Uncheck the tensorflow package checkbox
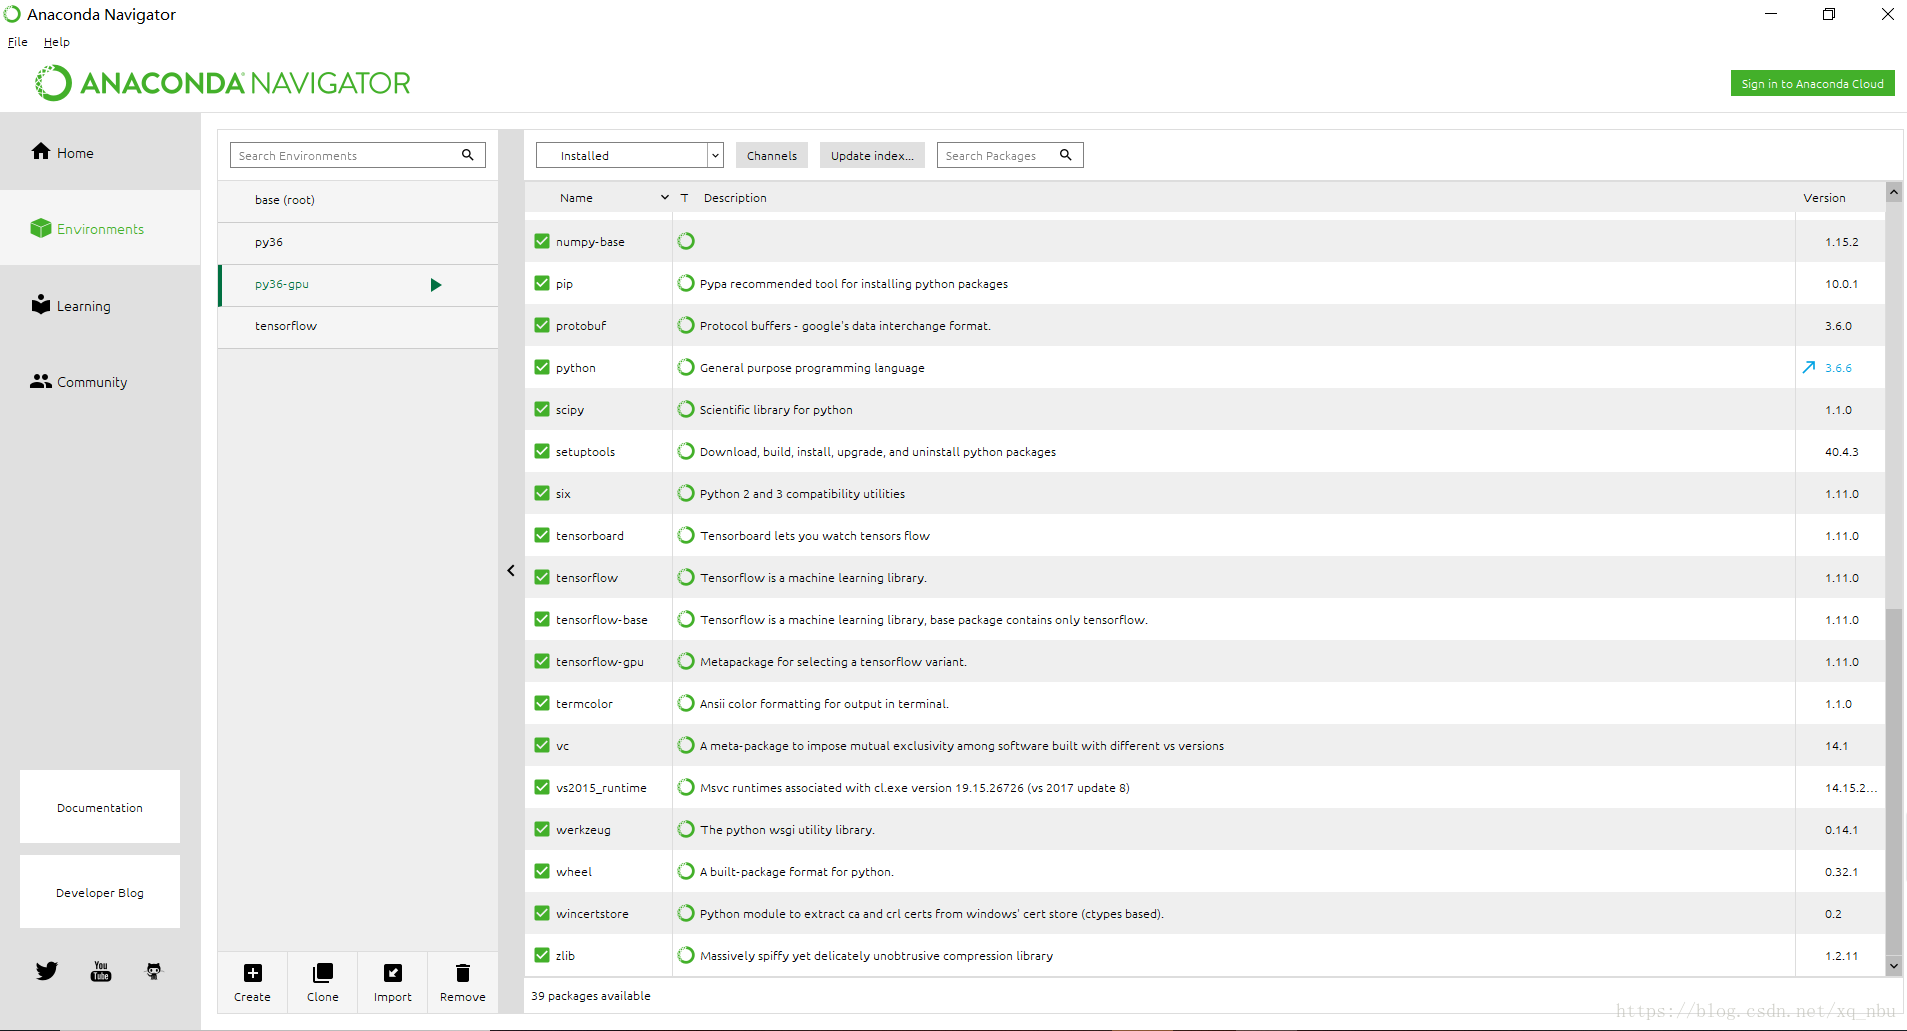This screenshot has width=1907, height=1031. [x=542, y=577]
